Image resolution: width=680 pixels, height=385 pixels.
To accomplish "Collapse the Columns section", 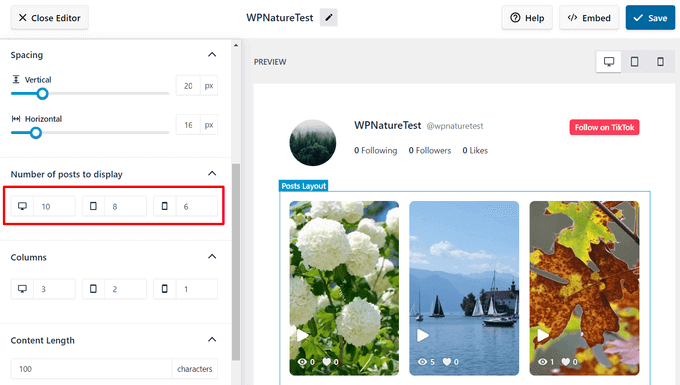I will pos(212,257).
